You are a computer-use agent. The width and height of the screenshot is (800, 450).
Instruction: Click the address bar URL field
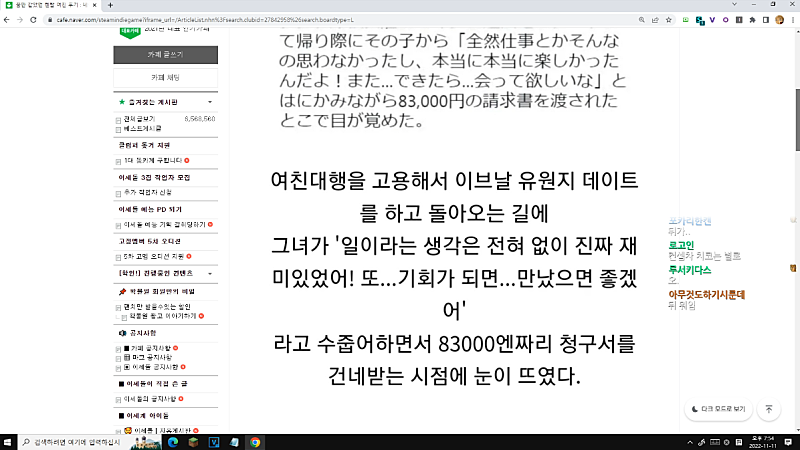click(342, 20)
